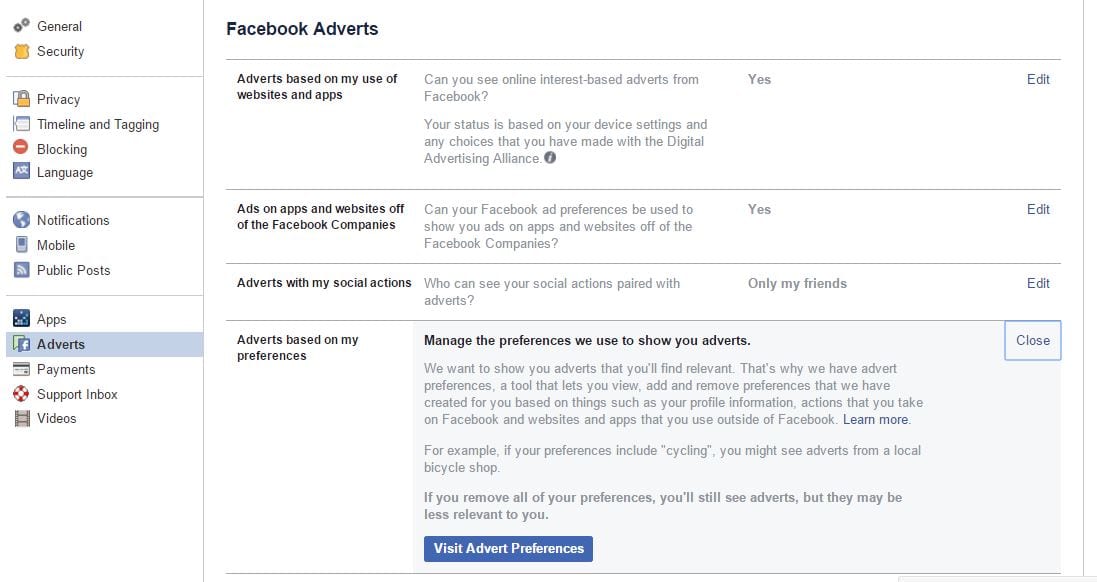Close the advert preferences section
Screen dimensions: 1097x582
point(1033,341)
